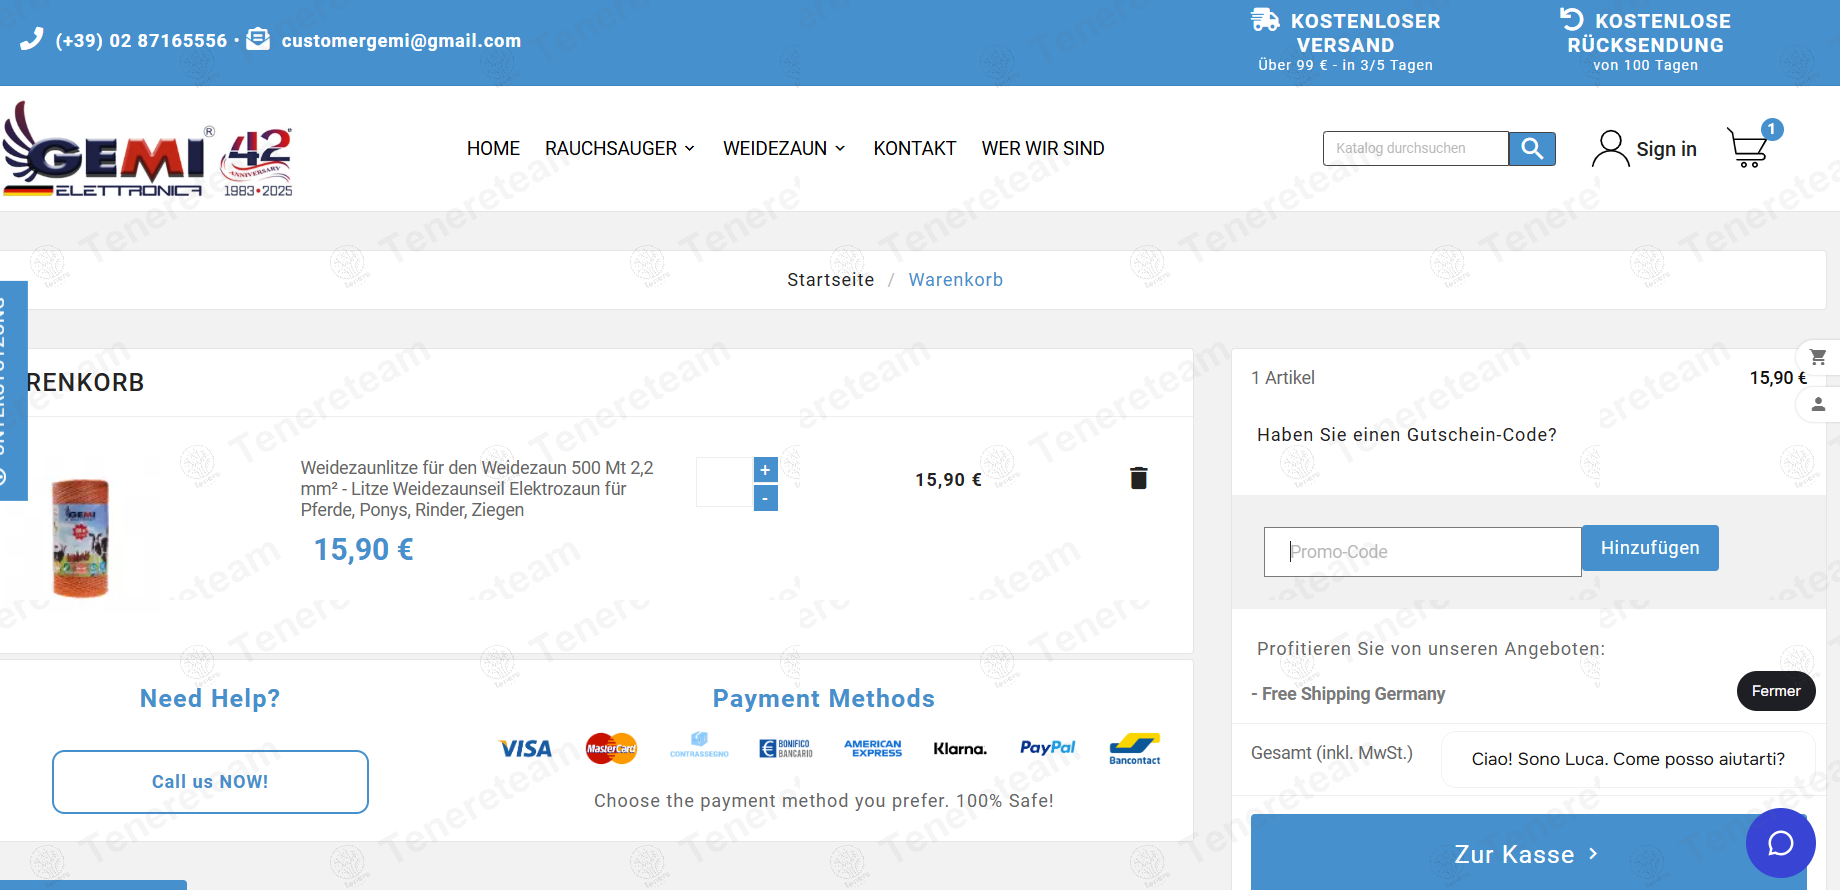Click the PayPal payment logo
Image resolution: width=1840 pixels, height=890 pixels.
point(1047,748)
